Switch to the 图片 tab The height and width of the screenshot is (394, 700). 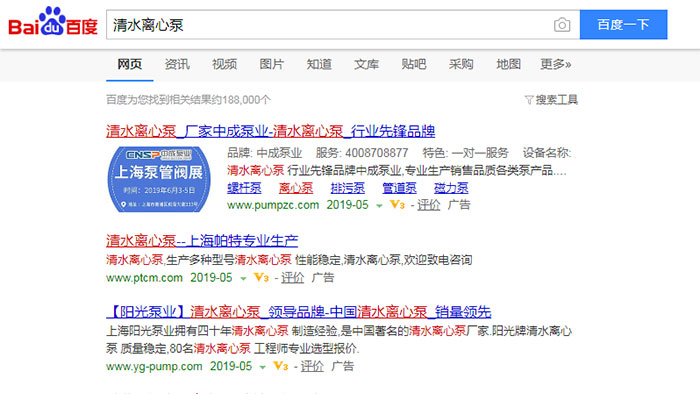click(x=272, y=64)
